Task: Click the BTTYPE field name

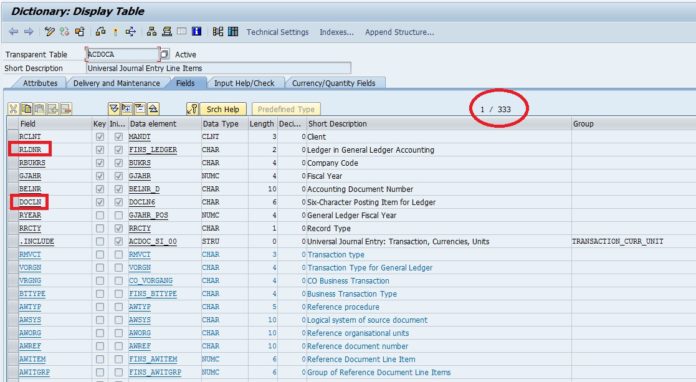Action: point(32,293)
